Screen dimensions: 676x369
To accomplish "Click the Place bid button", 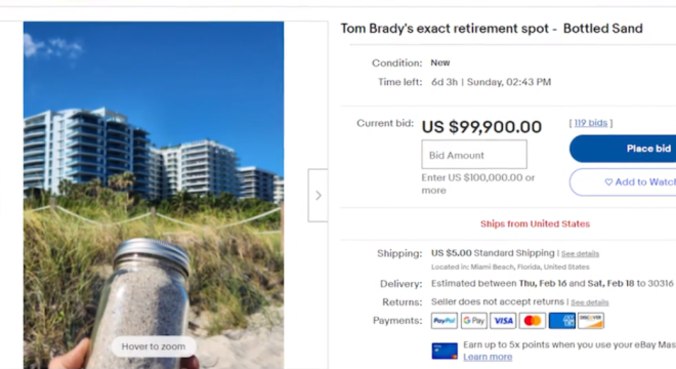I will tap(623, 149).
